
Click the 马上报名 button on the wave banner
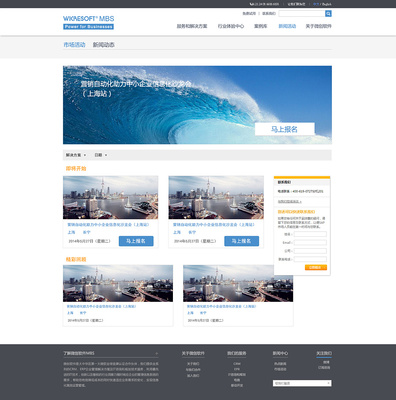coord(285,129)
